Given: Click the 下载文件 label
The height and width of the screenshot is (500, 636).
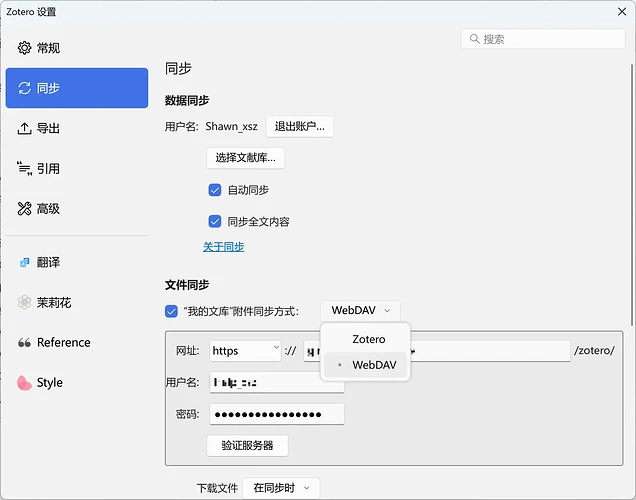Looking at the screenshot, I should pyautogui.click(x=217, y=488).
